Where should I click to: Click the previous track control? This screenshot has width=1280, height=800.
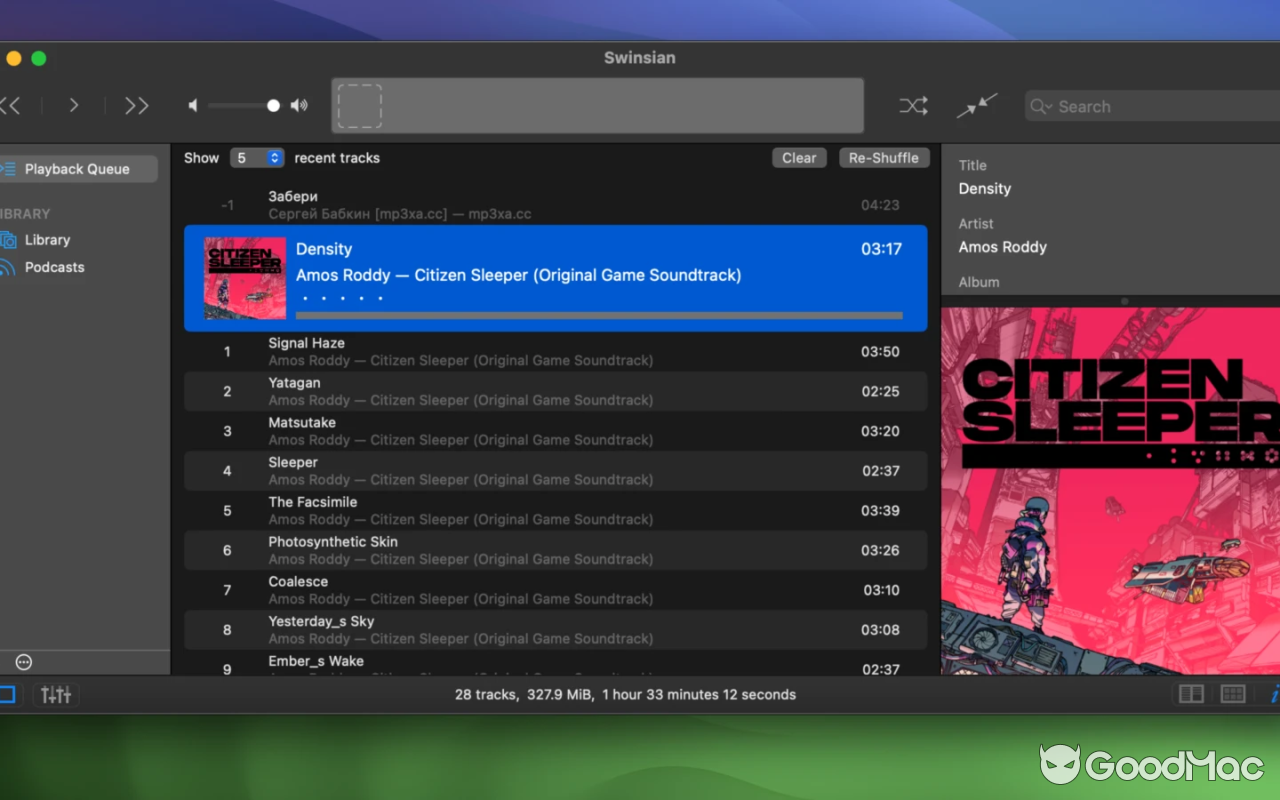coord(8,105)
